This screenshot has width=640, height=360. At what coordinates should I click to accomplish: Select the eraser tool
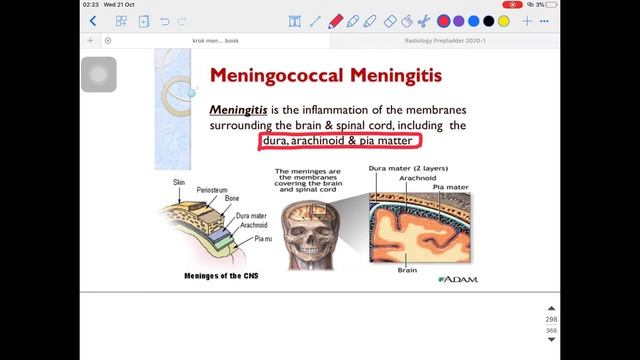(390, 21)
